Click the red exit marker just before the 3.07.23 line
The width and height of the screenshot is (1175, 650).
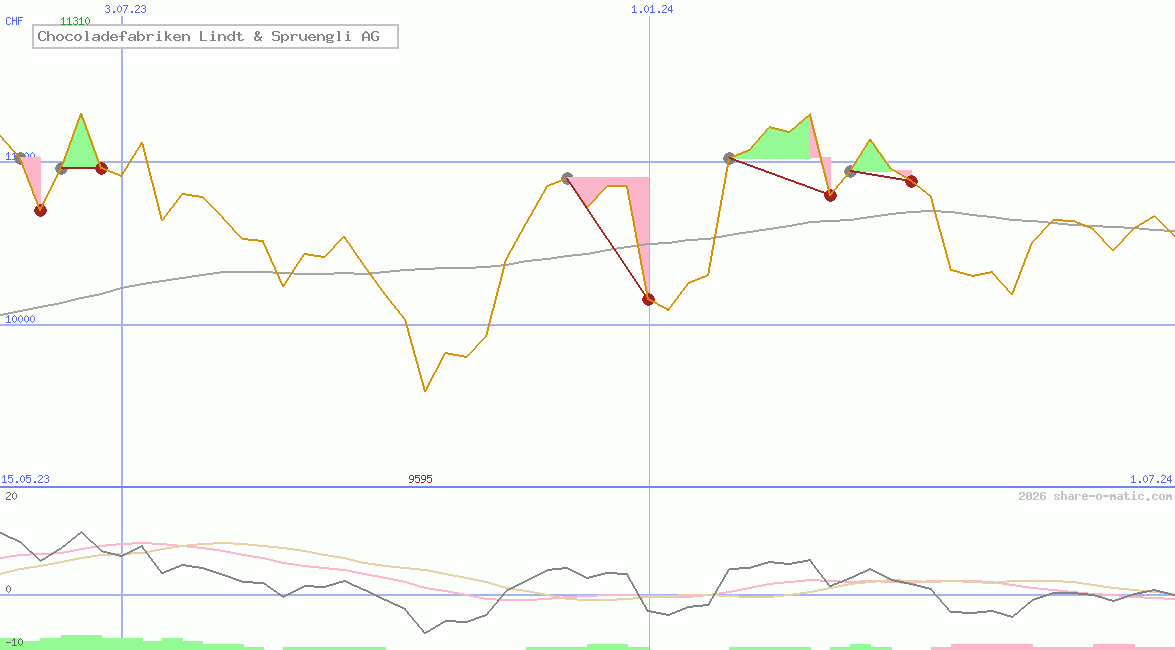pos(101,168)
